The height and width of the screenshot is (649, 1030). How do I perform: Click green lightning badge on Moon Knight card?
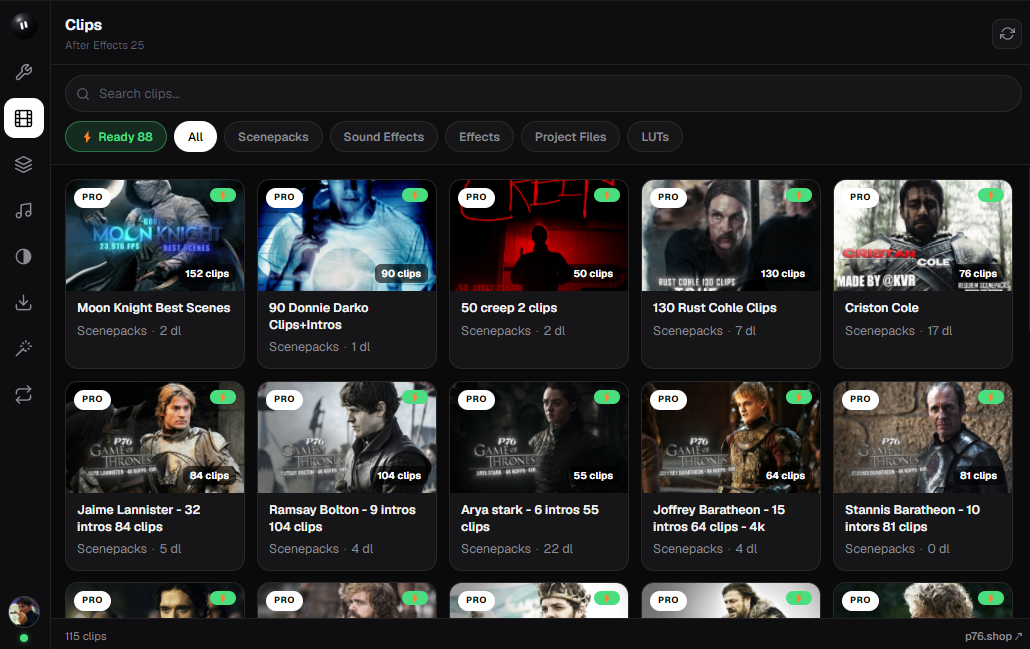[223, 195]
